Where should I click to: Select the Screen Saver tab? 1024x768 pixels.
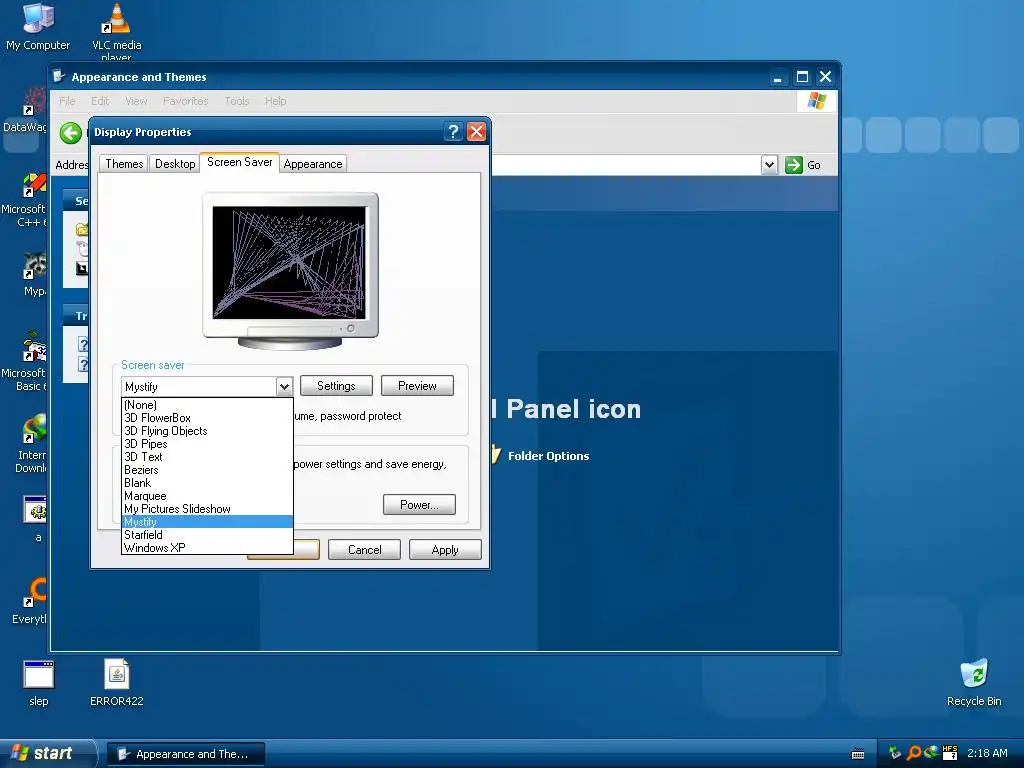240,162
